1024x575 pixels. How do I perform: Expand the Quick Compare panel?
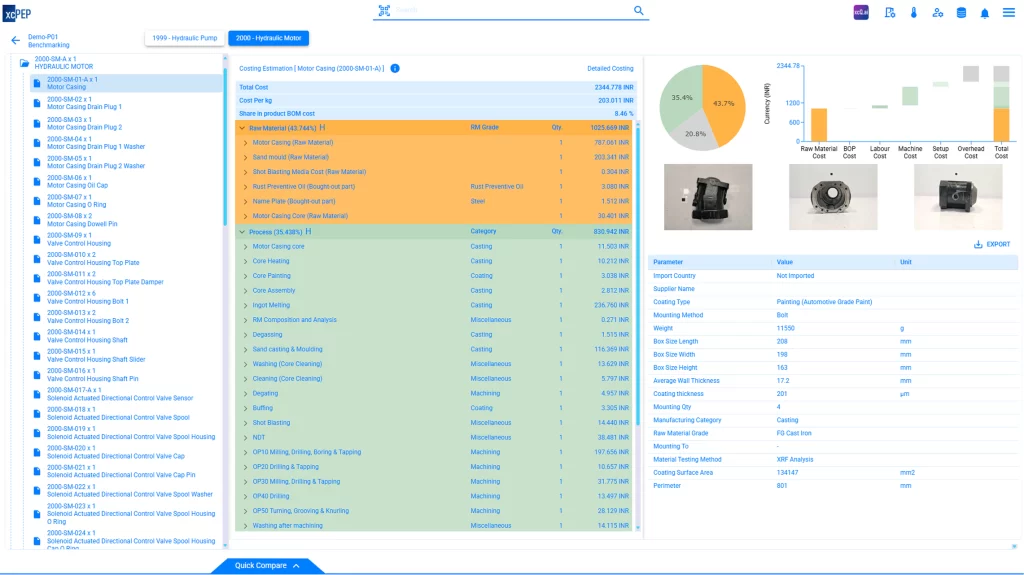[267, 566]
